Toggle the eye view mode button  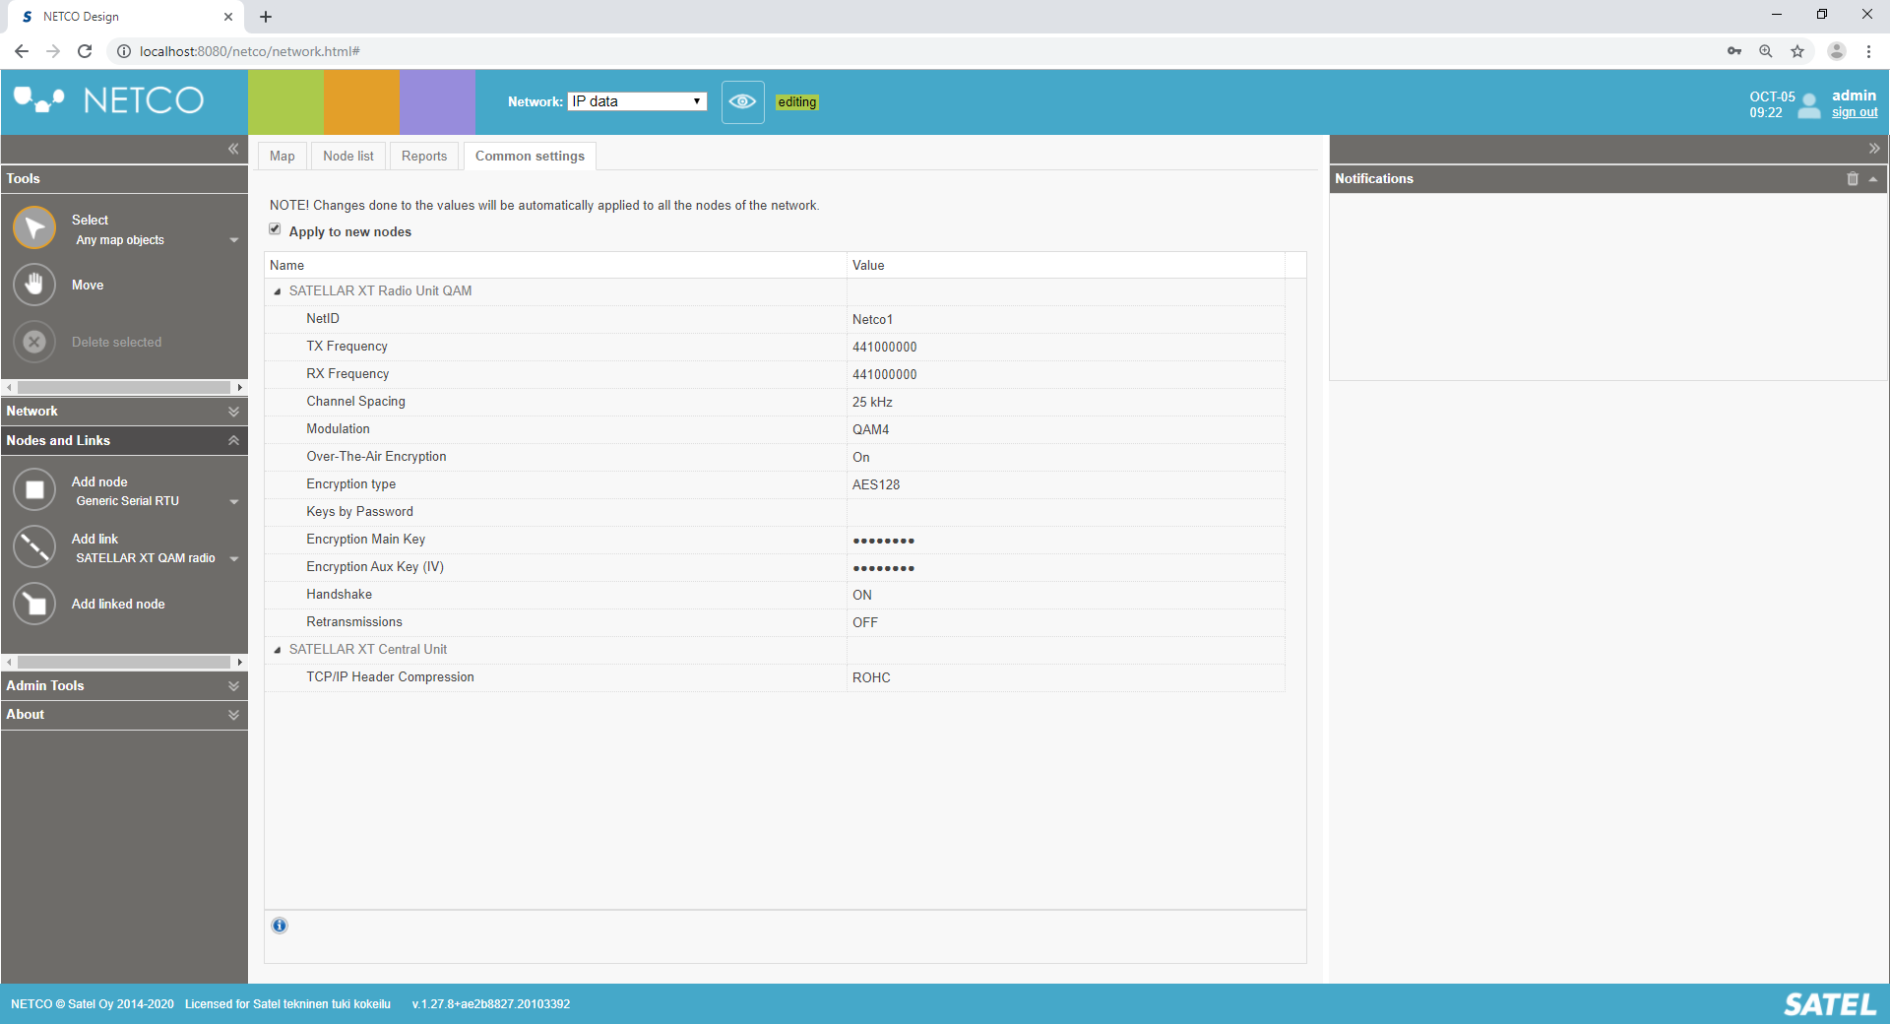point(742,102)
